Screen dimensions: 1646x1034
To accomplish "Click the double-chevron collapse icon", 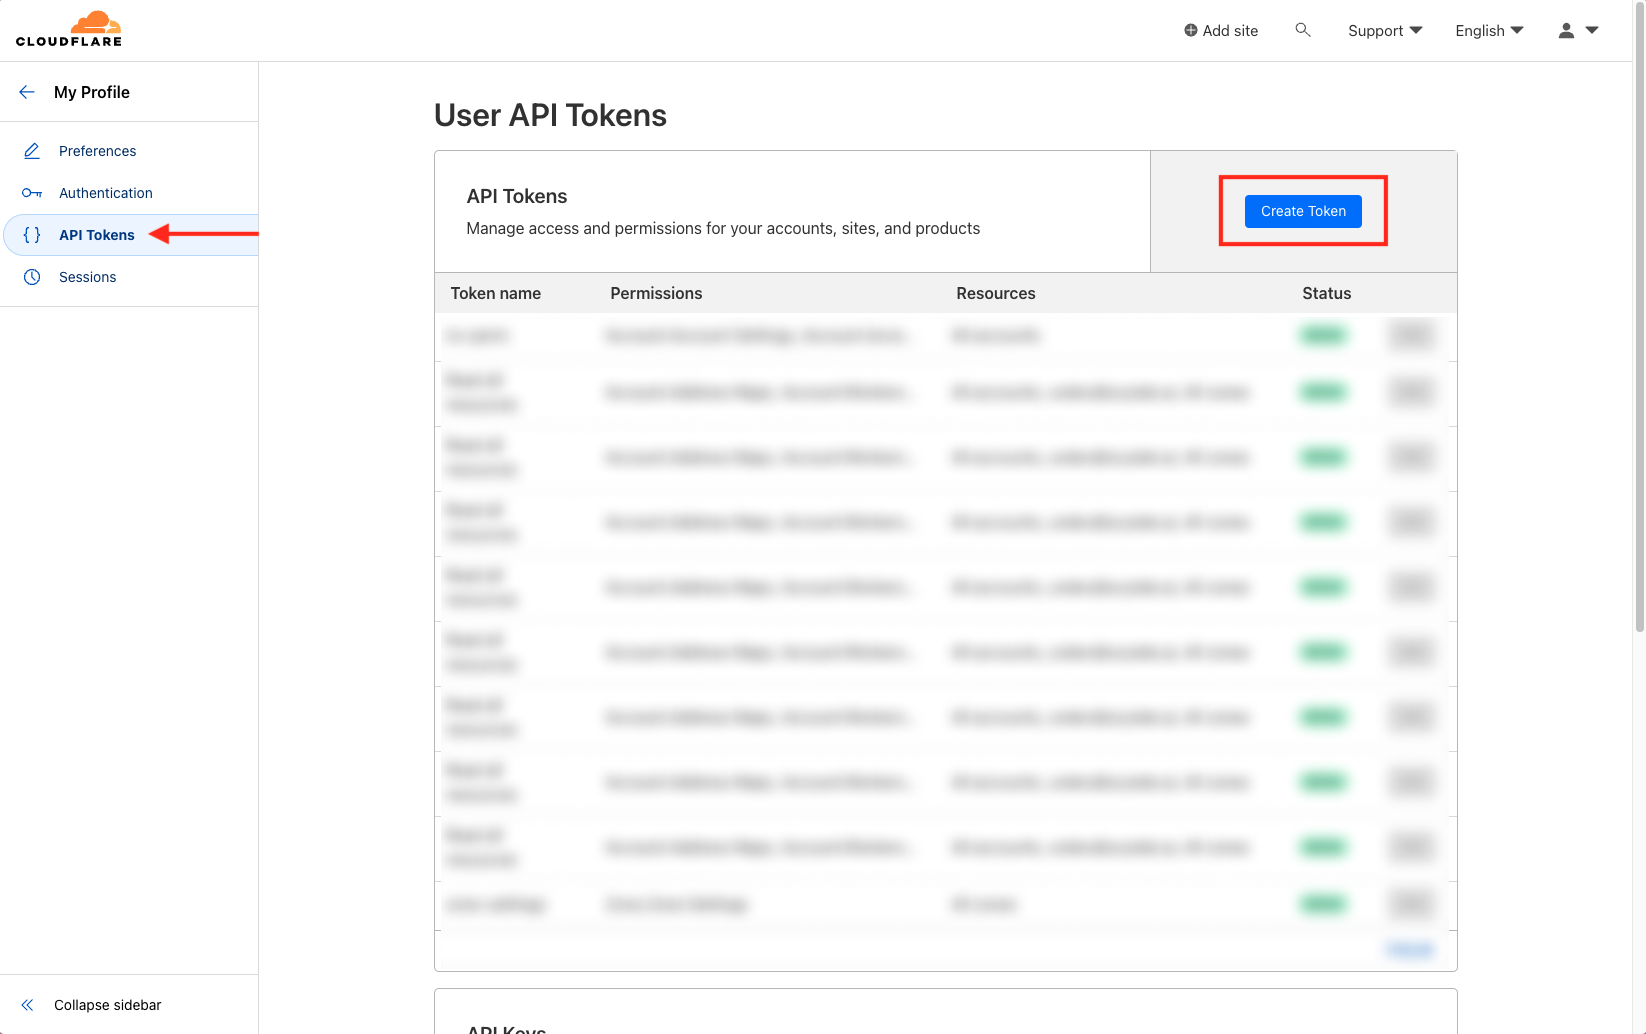I will (27, 1004).
